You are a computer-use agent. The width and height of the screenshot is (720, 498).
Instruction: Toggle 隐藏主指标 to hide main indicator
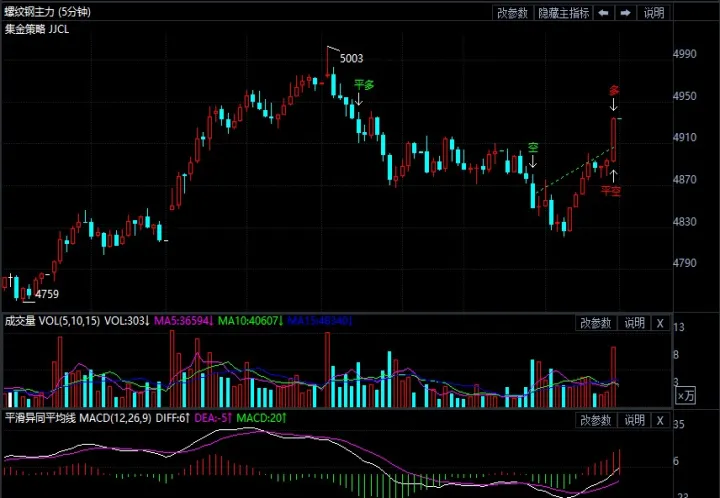[x=564, y=13]
